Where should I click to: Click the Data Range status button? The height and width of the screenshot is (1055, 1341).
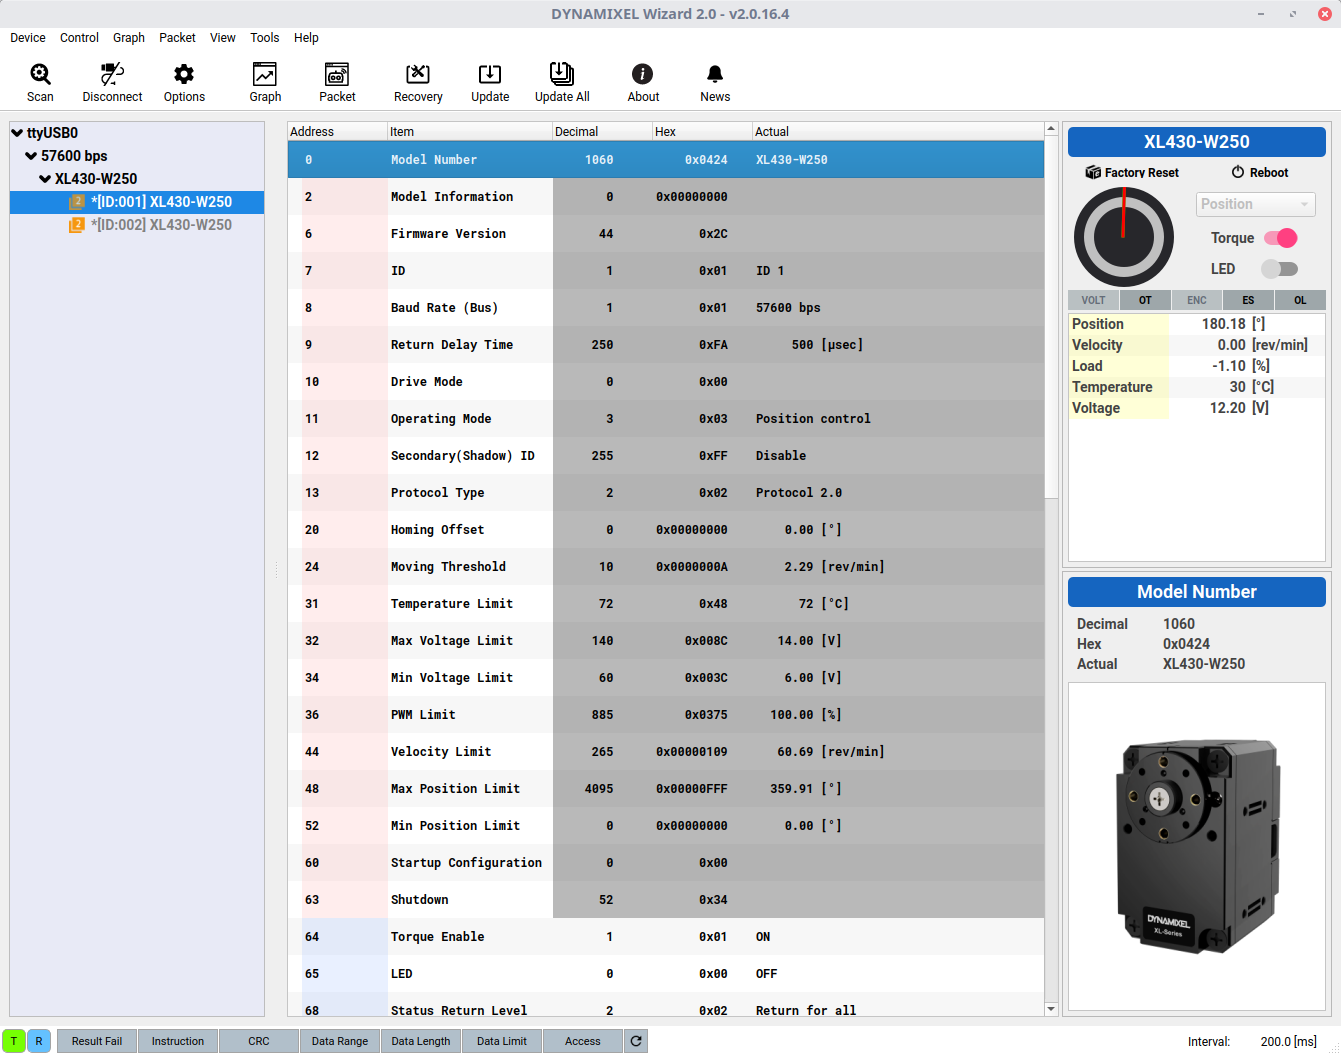tap(340, 1041)
